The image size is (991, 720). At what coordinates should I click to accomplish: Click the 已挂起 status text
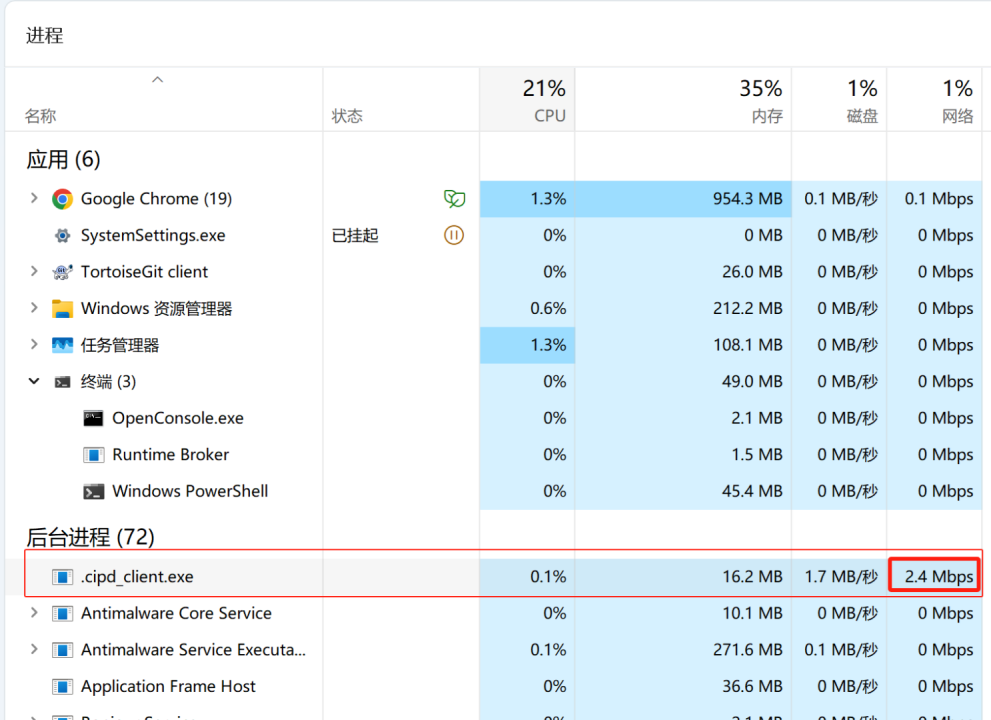coord(355,236)
